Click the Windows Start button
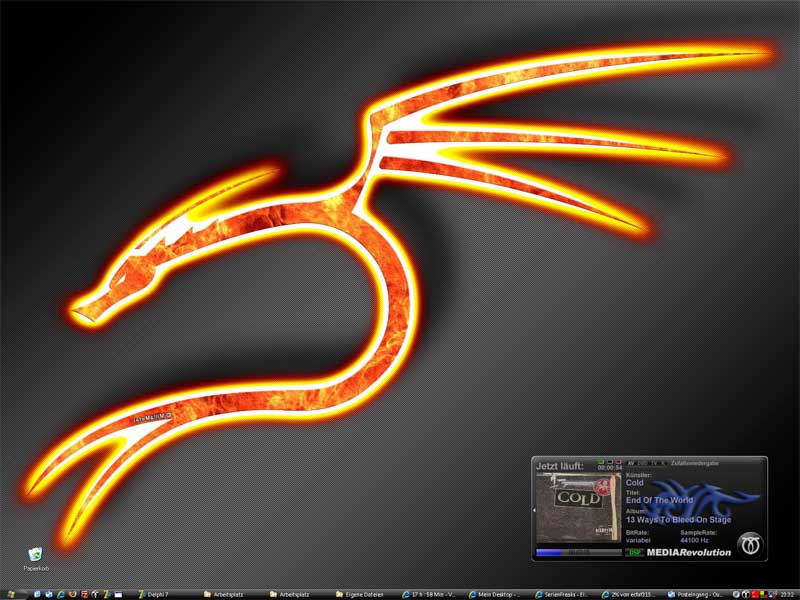The height and width of the screenshot is (600, 800). click(12, 594)
